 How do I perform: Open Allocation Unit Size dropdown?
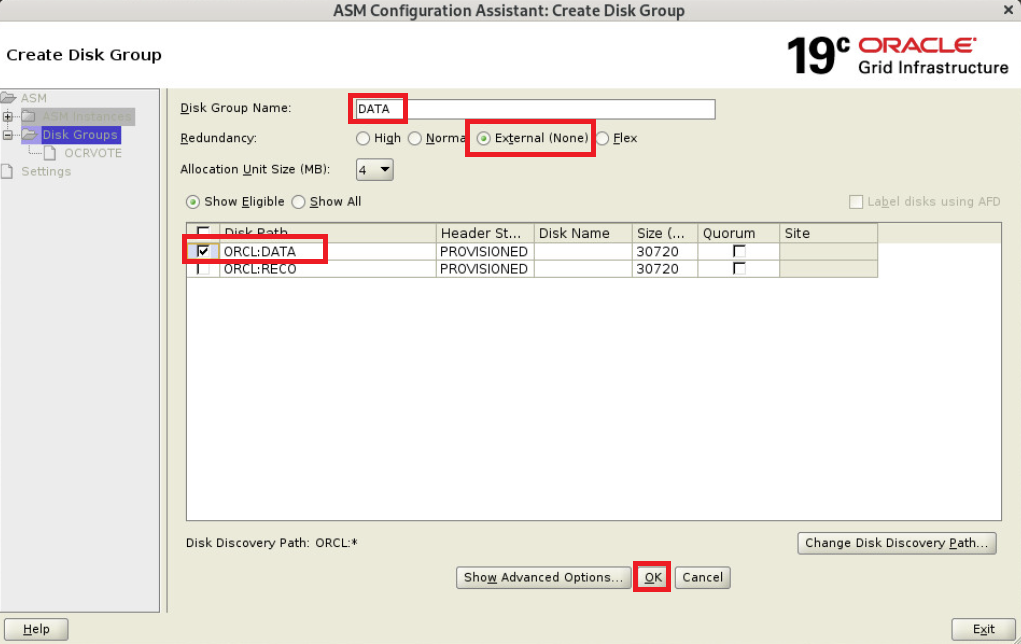point(374,170)
